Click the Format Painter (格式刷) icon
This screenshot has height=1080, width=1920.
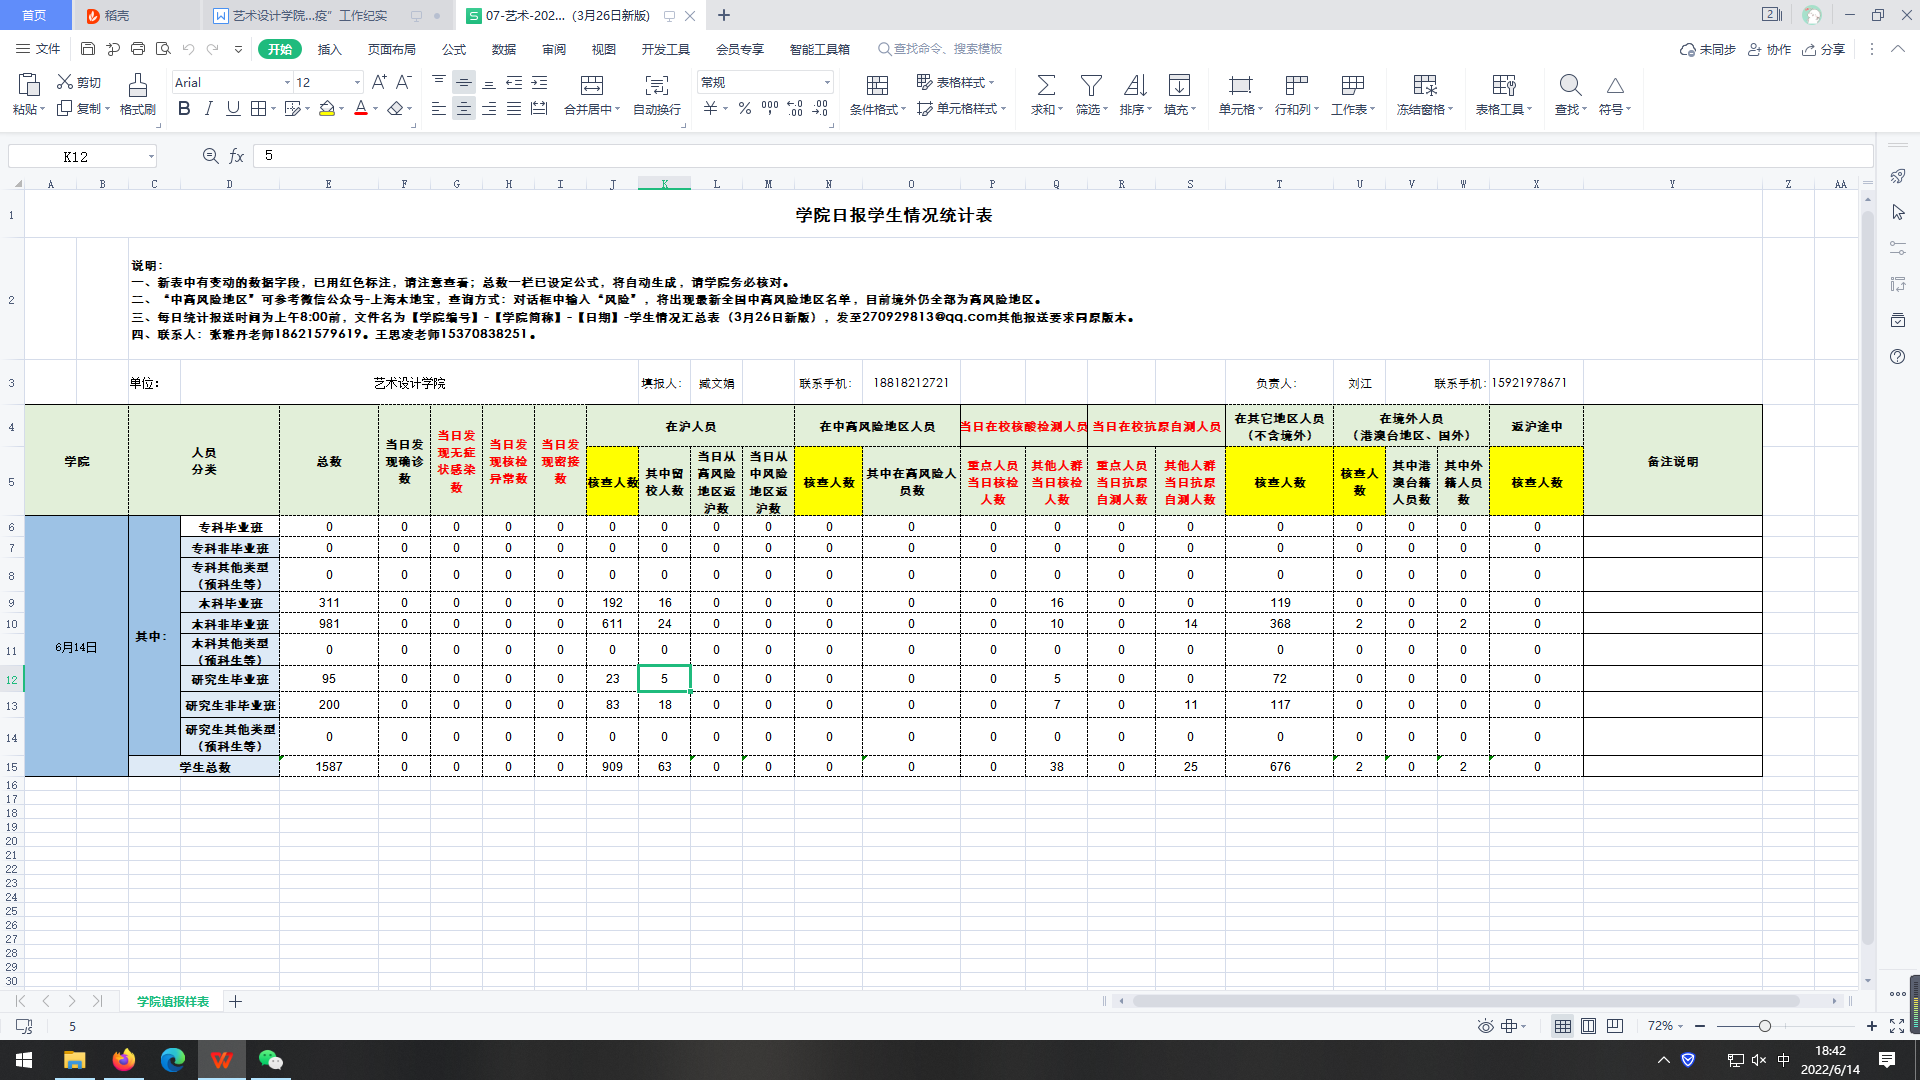coord(138,86)
